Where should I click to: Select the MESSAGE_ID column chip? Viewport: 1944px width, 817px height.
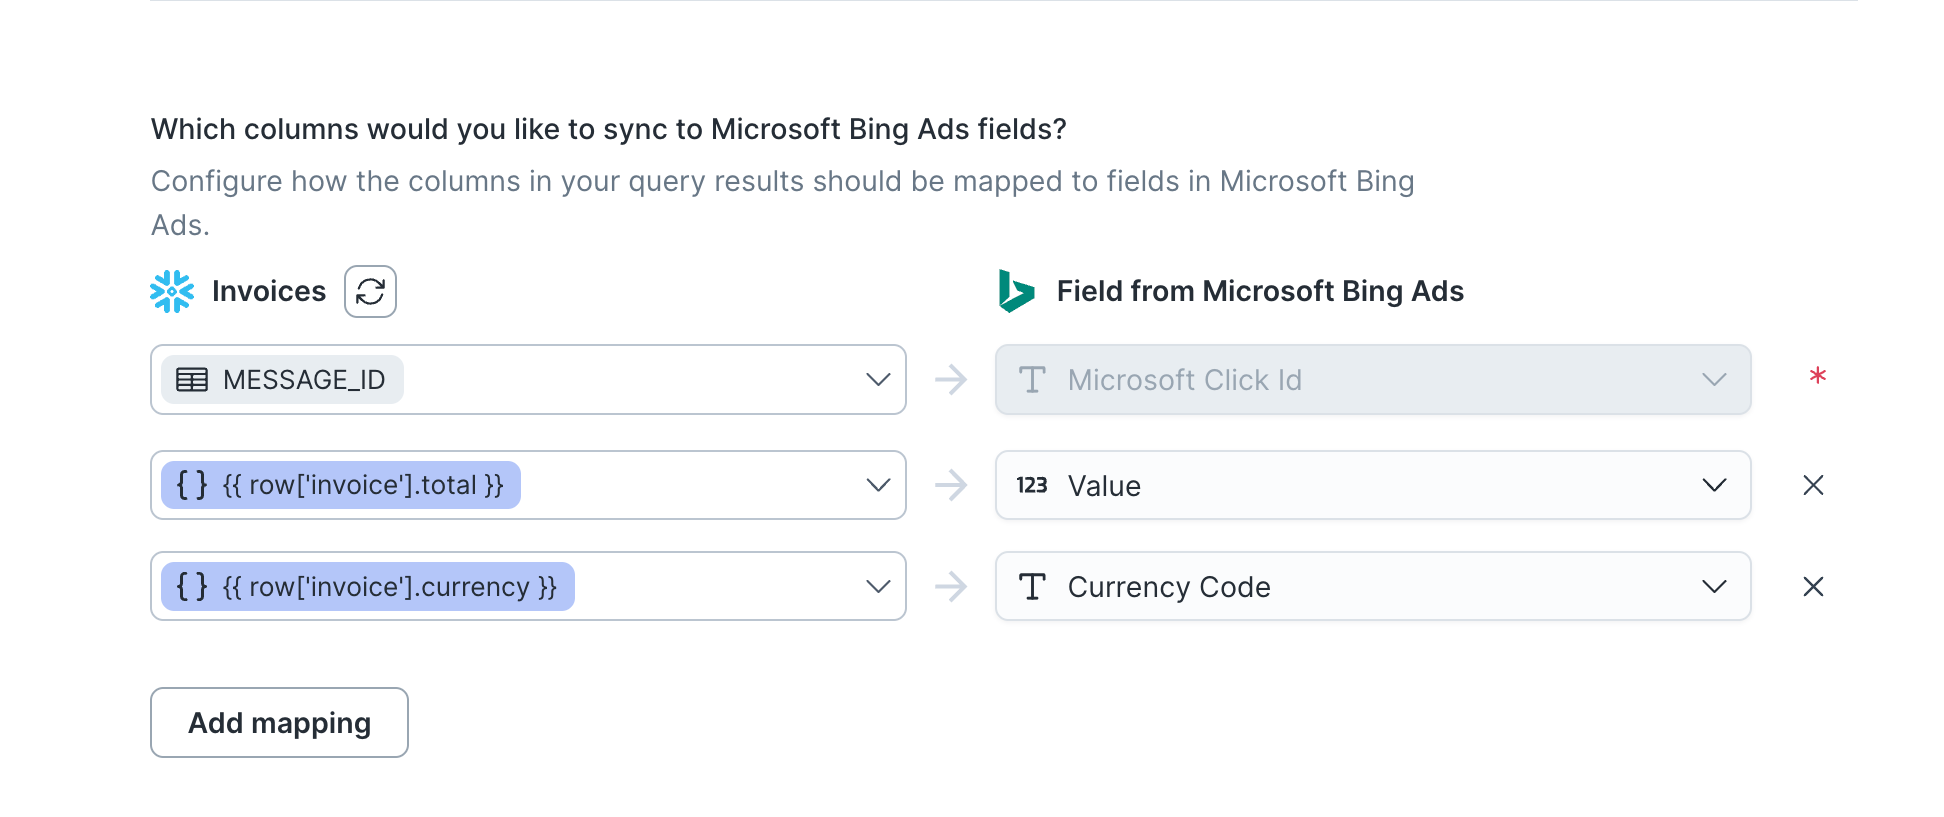point(282,380)
